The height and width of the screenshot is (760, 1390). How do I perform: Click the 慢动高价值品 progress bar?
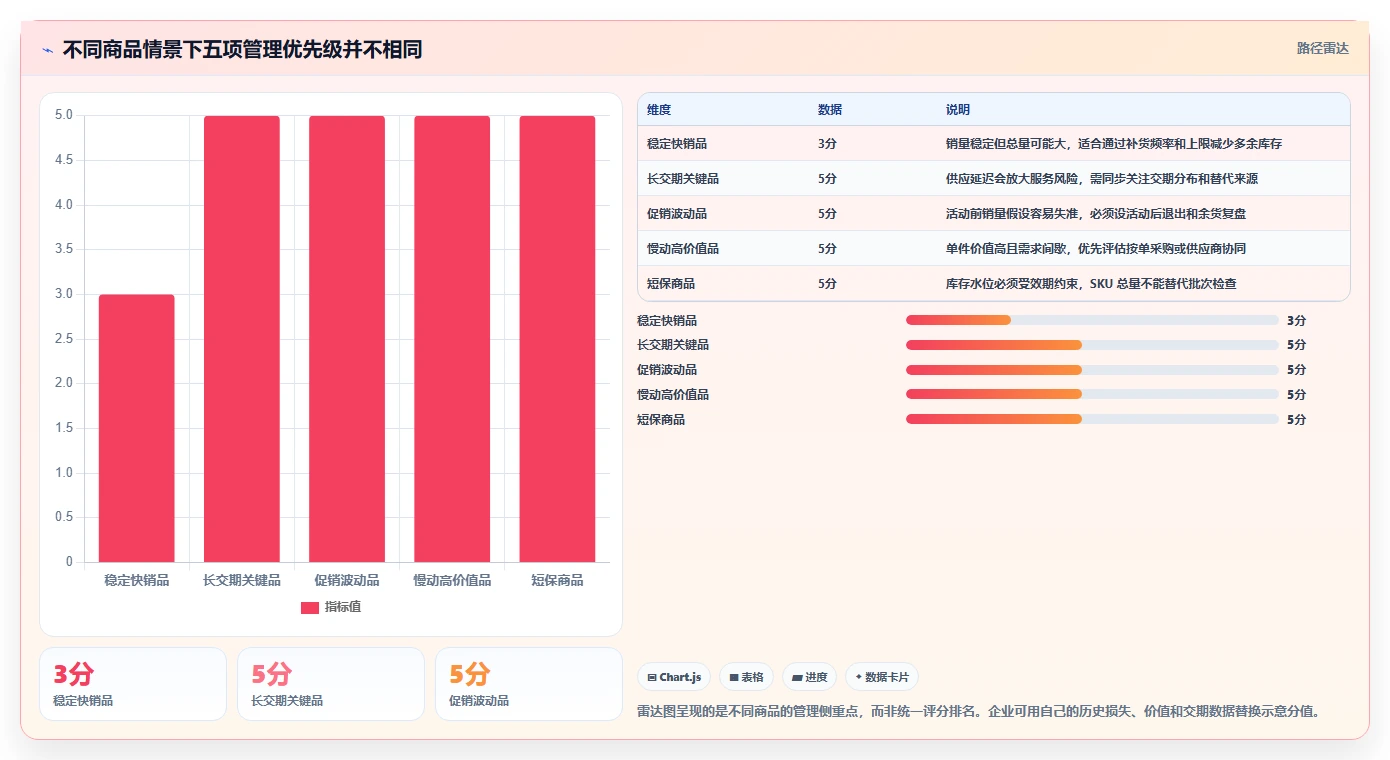click(1092, 394)
